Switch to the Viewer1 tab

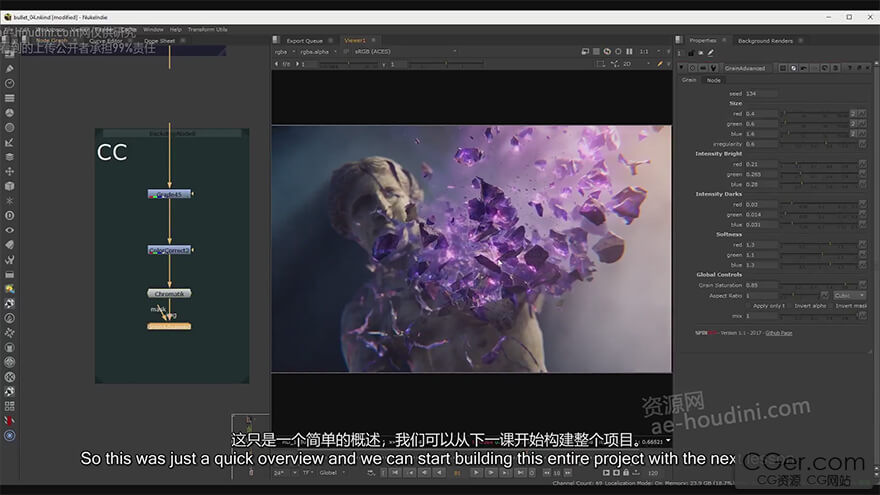coord(355,40)
